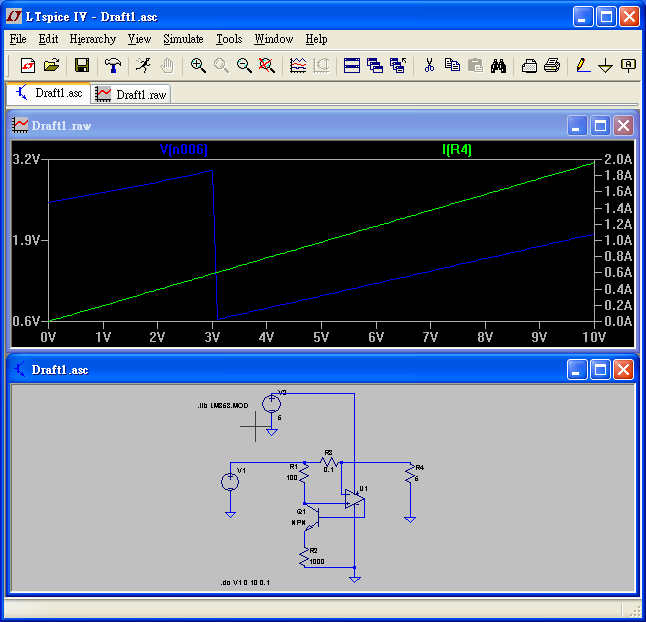This screenshot has height=622, width=646.
Task: Click the Halt simulation hand icon
Action: 167,65
